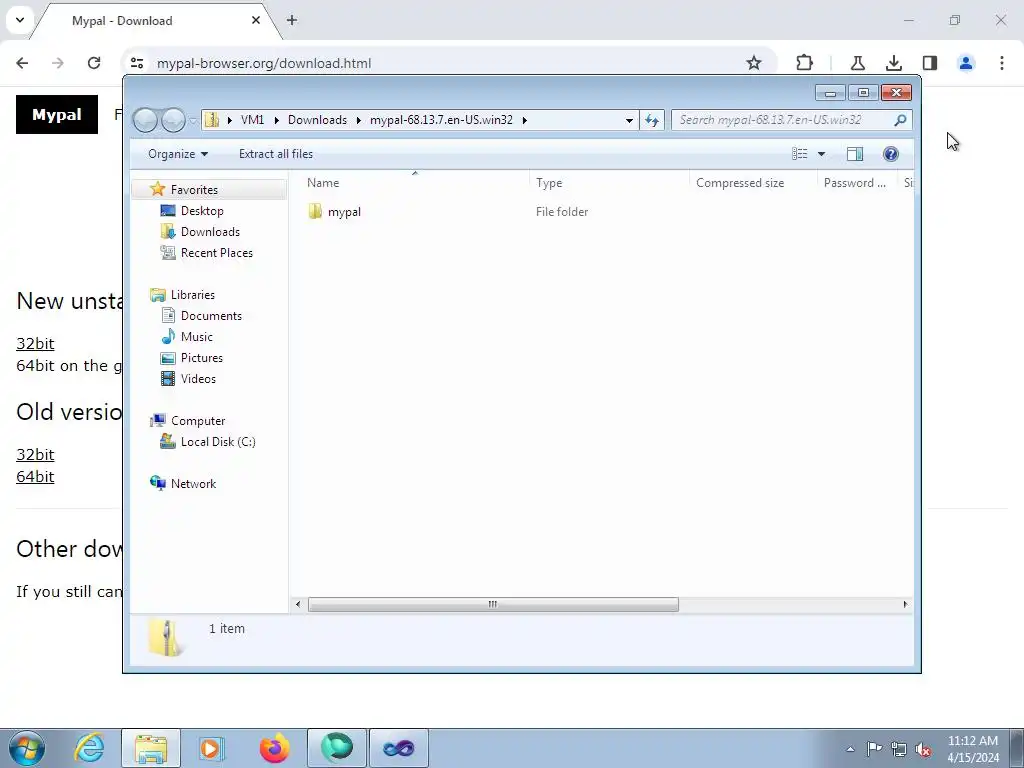The height and width of the screenshot is (768, 1024).
Task: Open Chrome three-dot menu
Action: pos(1002,63)
